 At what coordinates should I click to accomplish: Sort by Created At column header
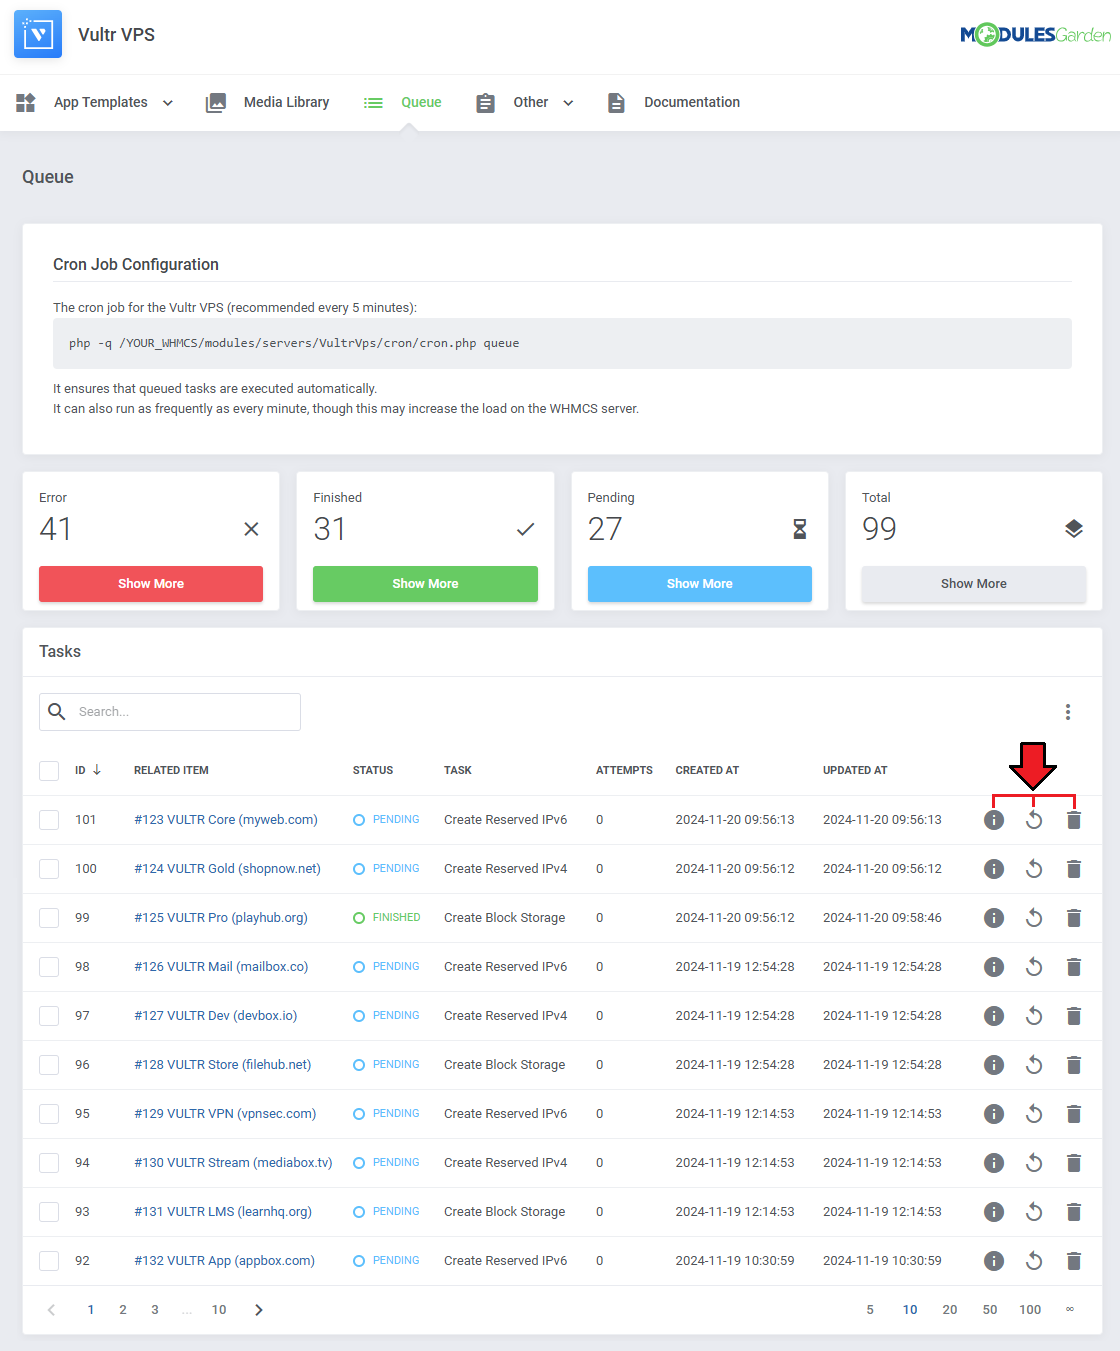pyautogui.click(x=707, y=771)
